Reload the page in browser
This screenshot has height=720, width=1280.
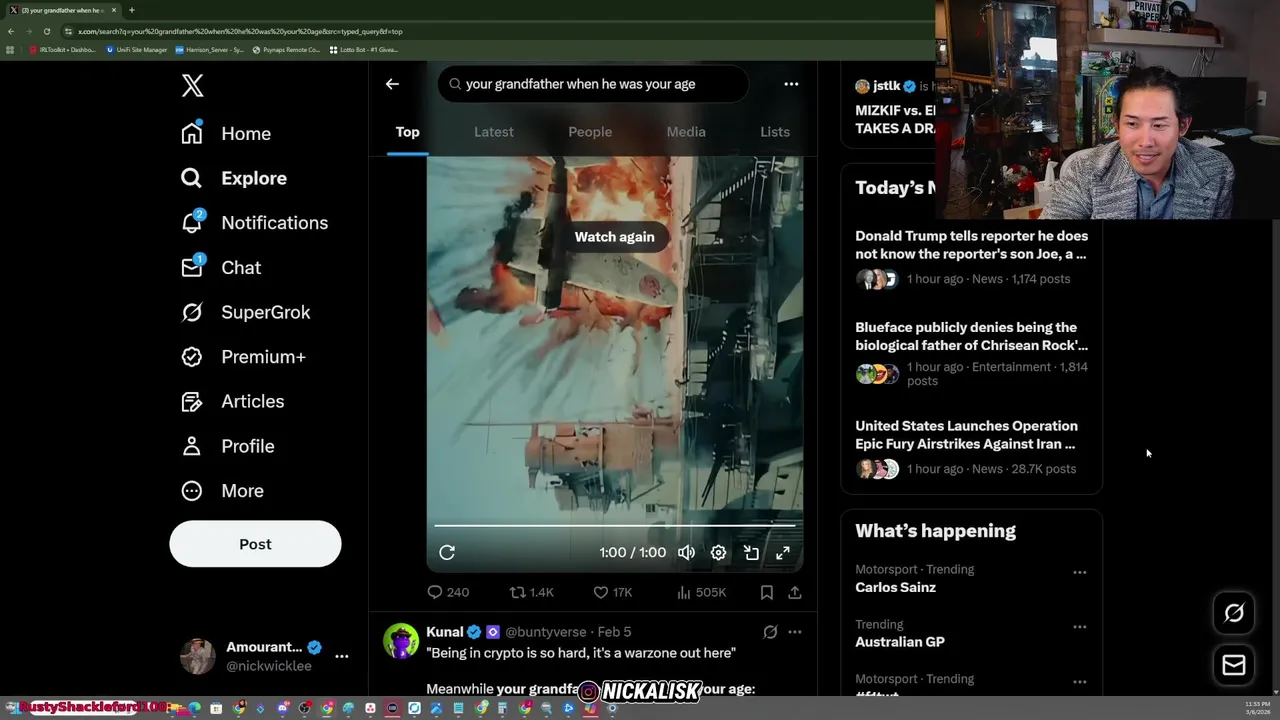pos(46,31)
